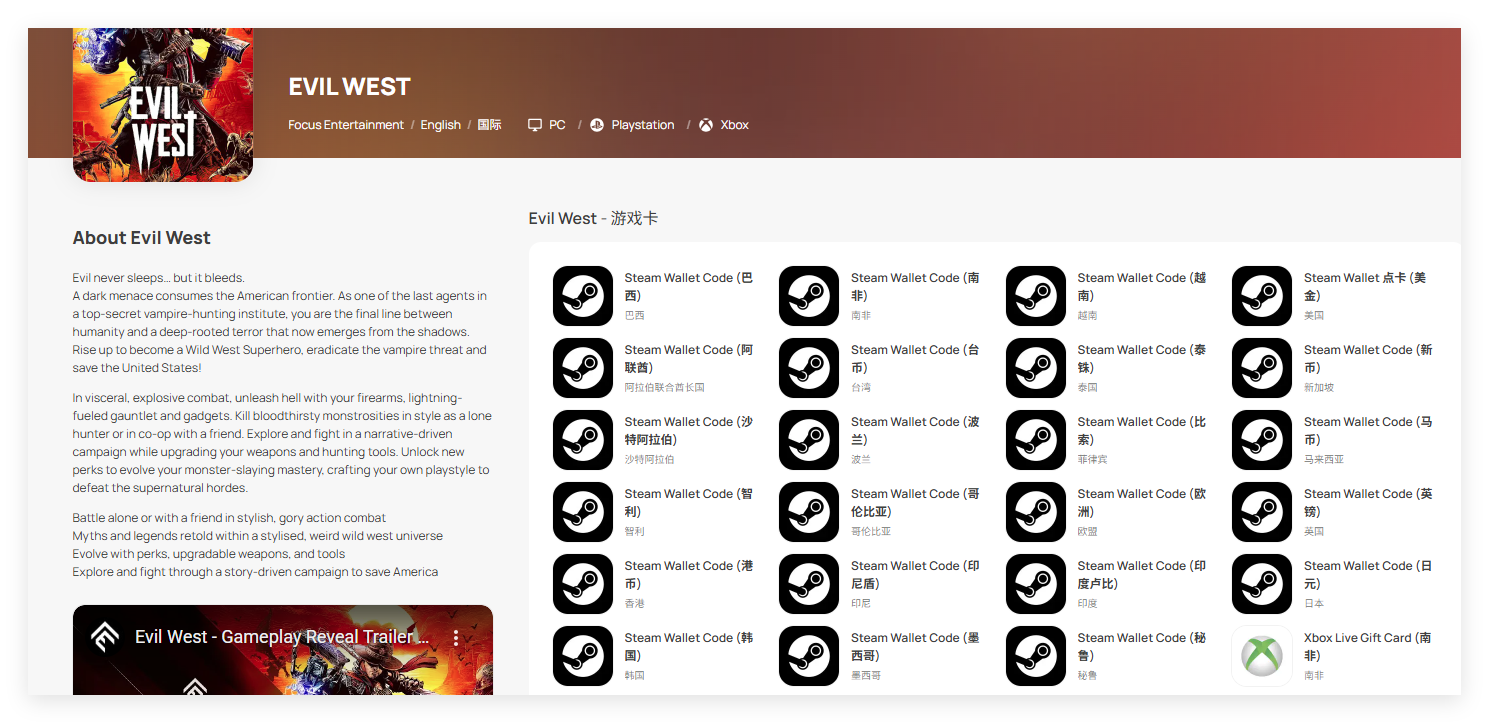1489x723 pixels.
Task: Open Steam Wallet Code (欧洲) EU link
Action: click(1141, 502)
